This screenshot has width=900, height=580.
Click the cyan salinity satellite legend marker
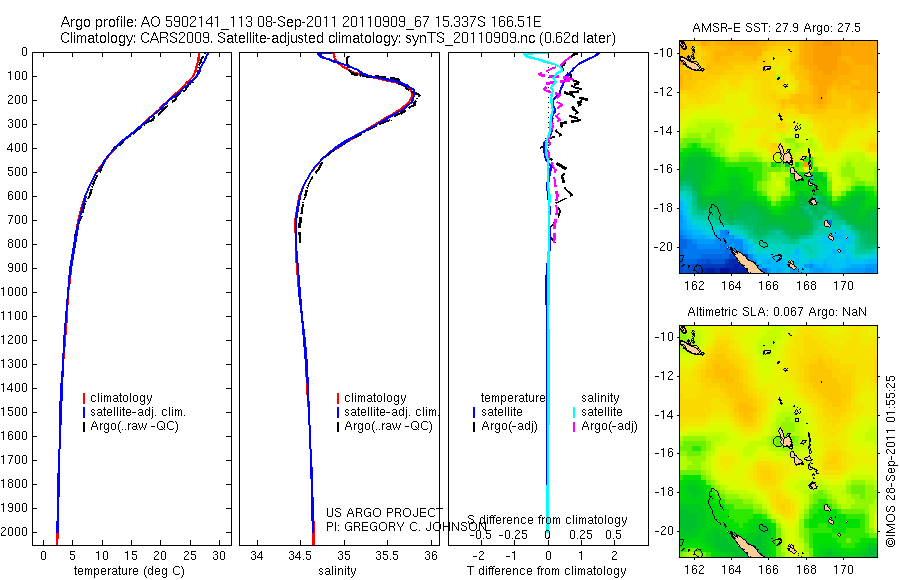pyautogui.click(x=574, y=412)
